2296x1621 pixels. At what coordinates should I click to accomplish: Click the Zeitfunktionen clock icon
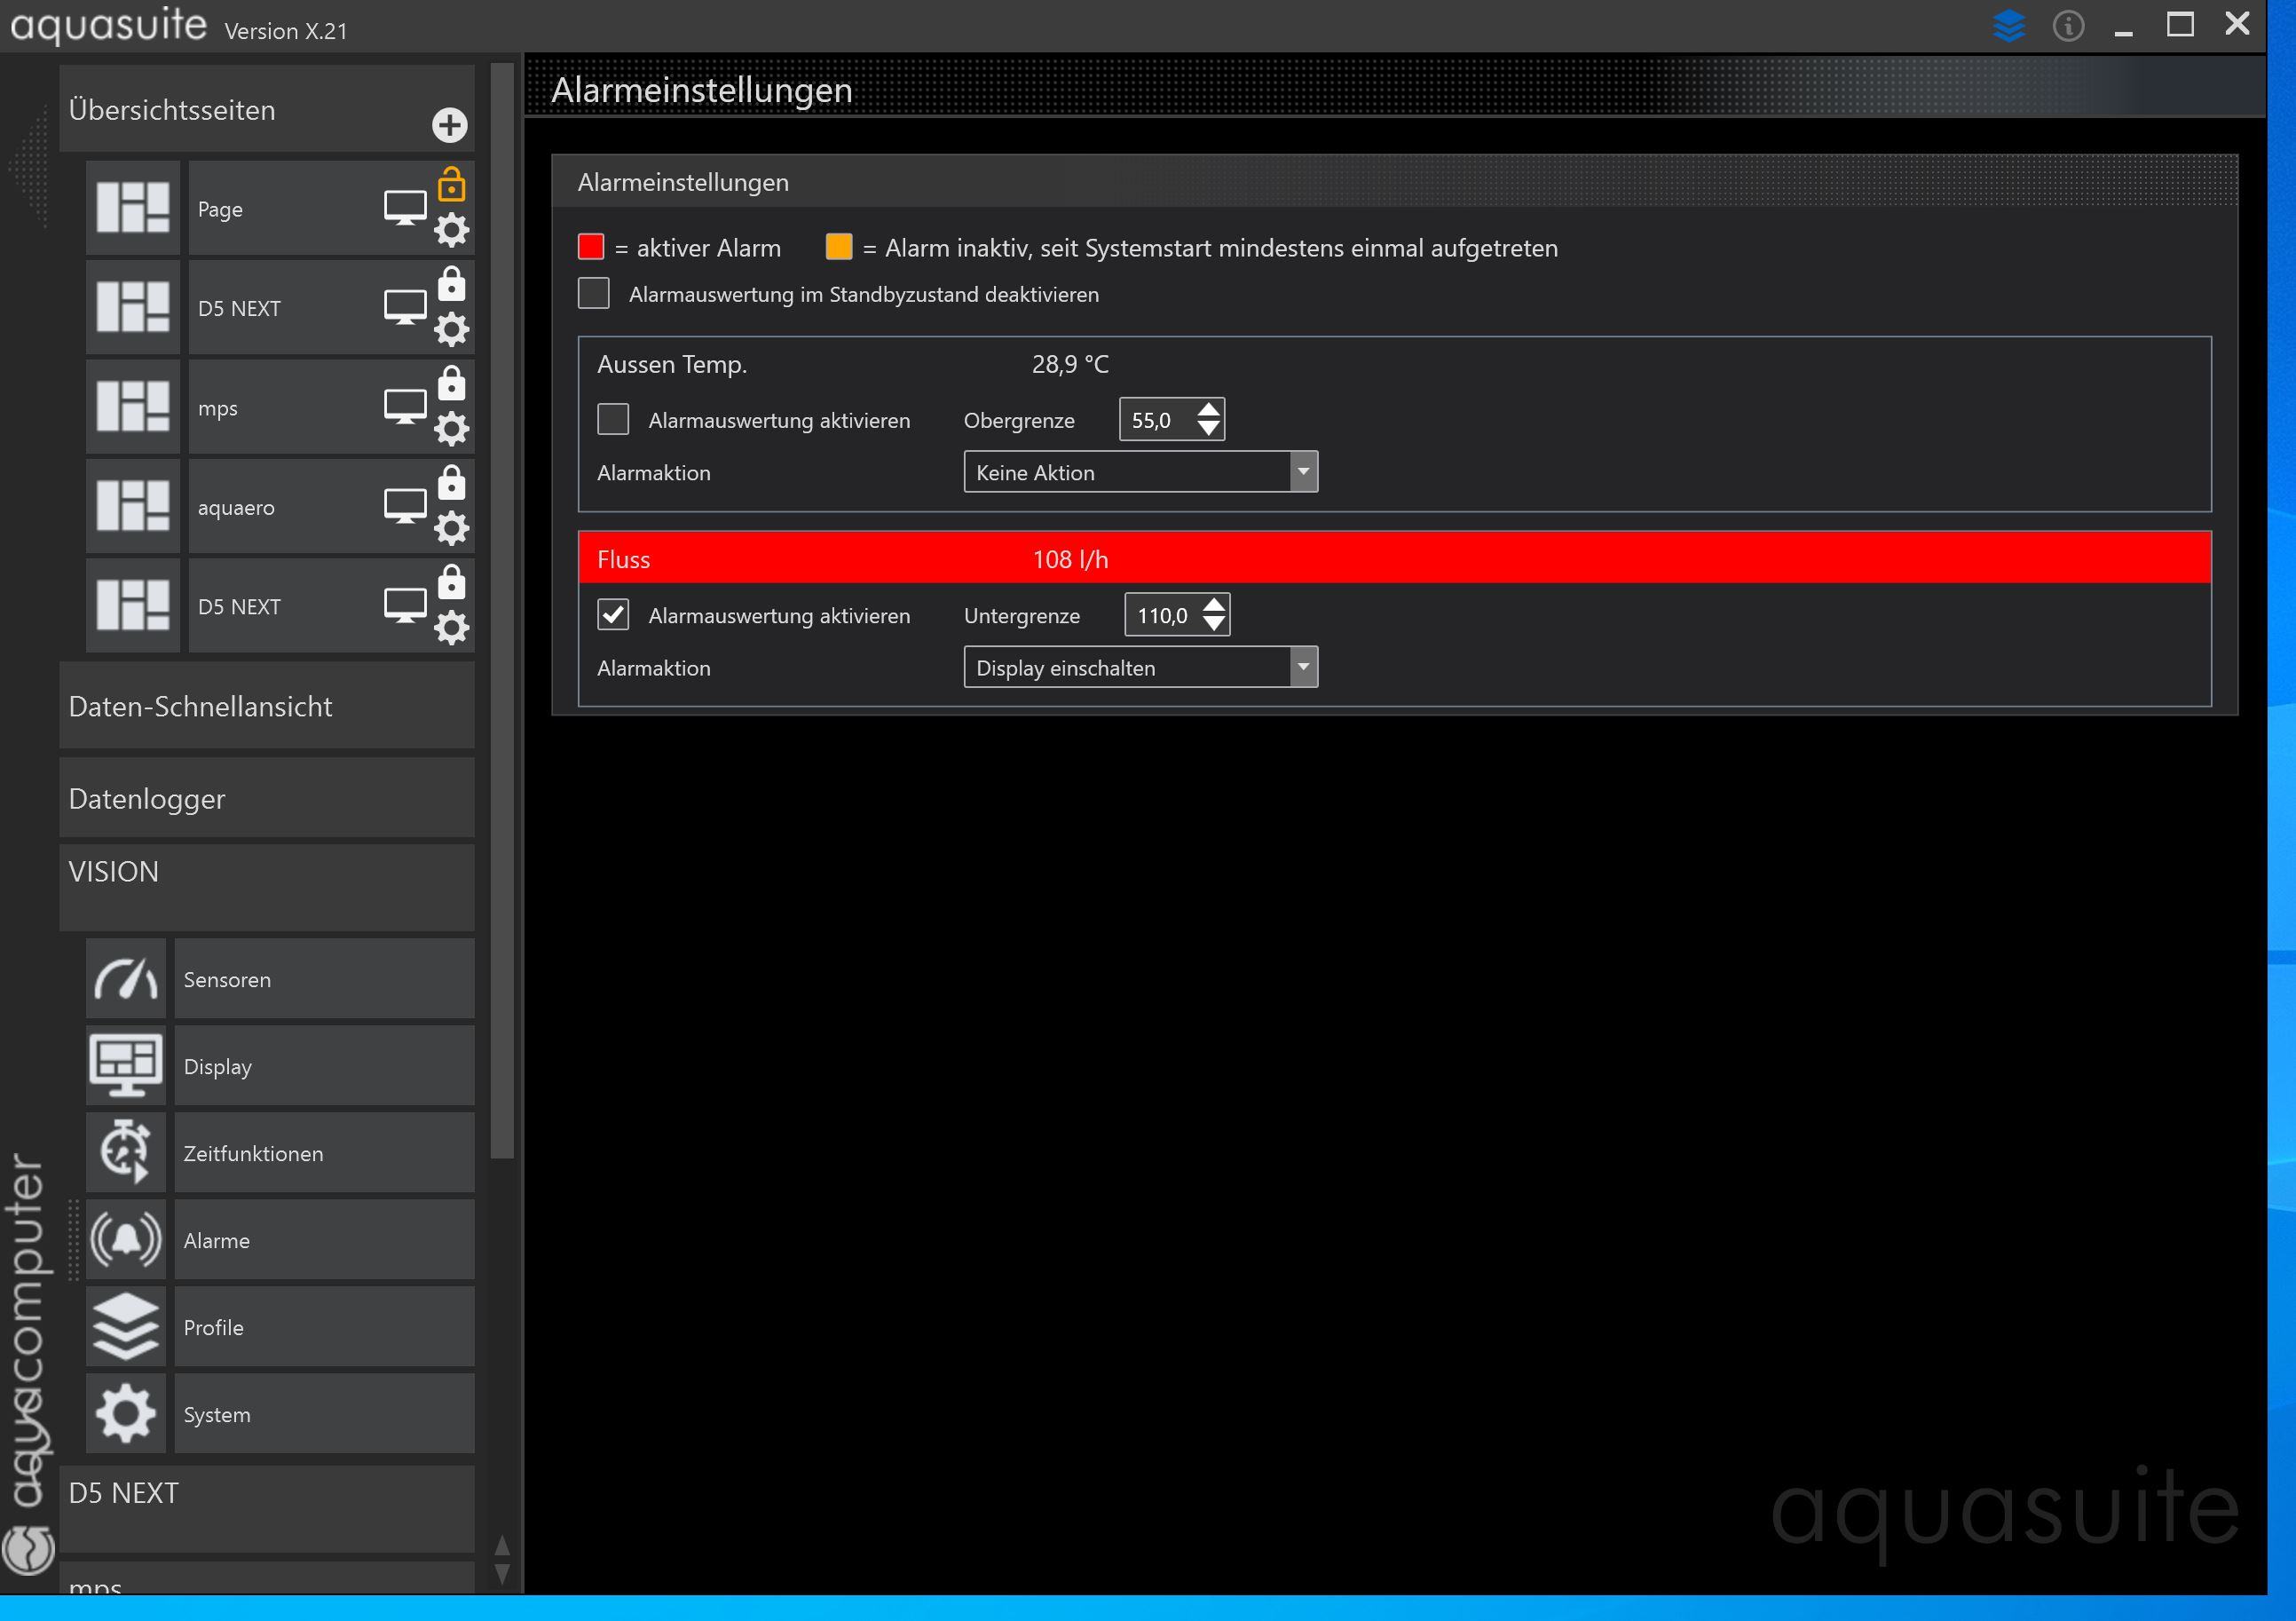[x=126, y=1153]
